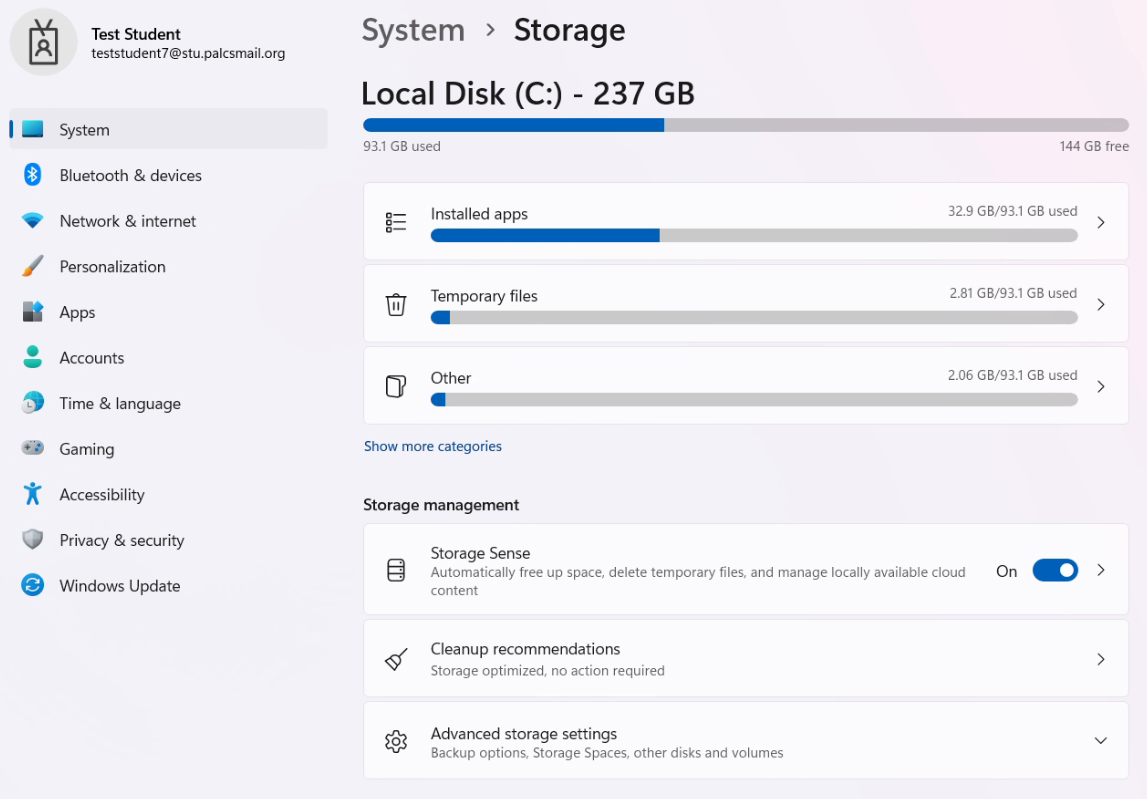Open Other category details via chevron
The image size is (1147, 799).
click(x=1101, y=386)
